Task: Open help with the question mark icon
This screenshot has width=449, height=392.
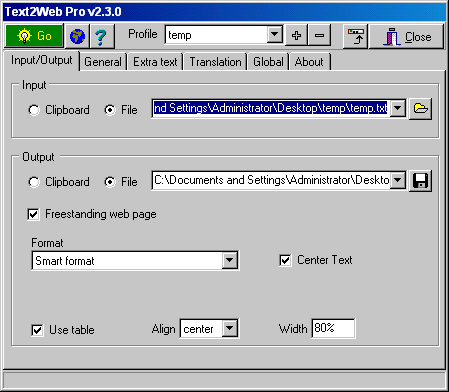Action: 101,36
